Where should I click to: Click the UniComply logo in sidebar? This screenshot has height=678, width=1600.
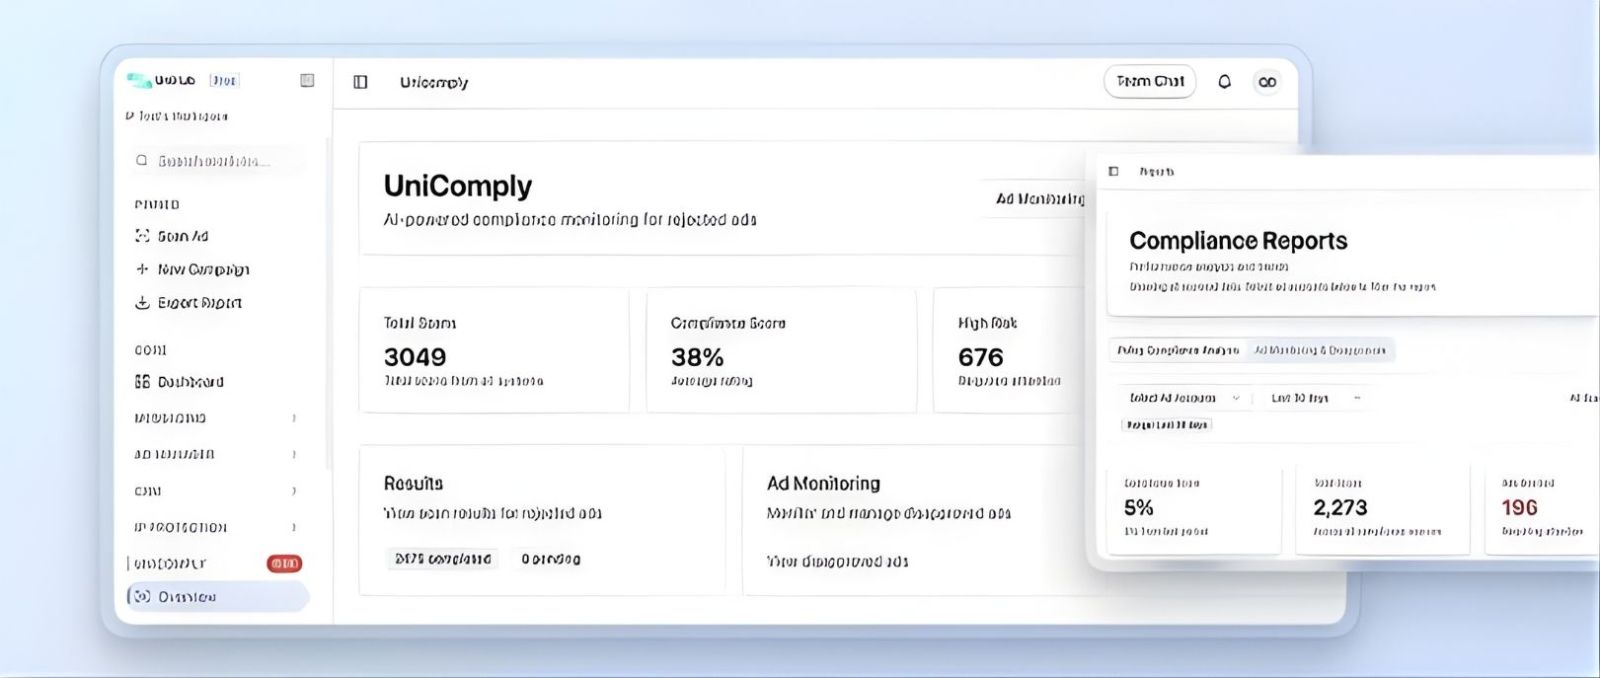pyautogui.click(x=139, y=80)
